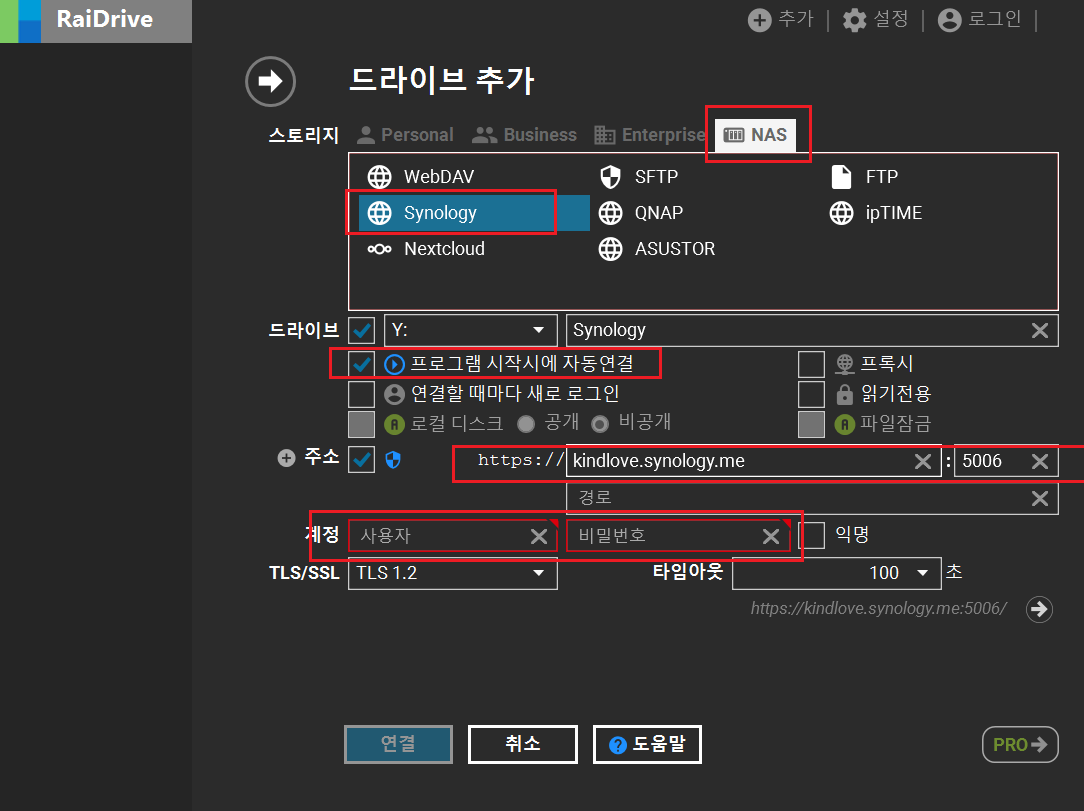1084x811 pixels.
Task: Open the 추가 (add) plus icon
Action: coord(759,20)
